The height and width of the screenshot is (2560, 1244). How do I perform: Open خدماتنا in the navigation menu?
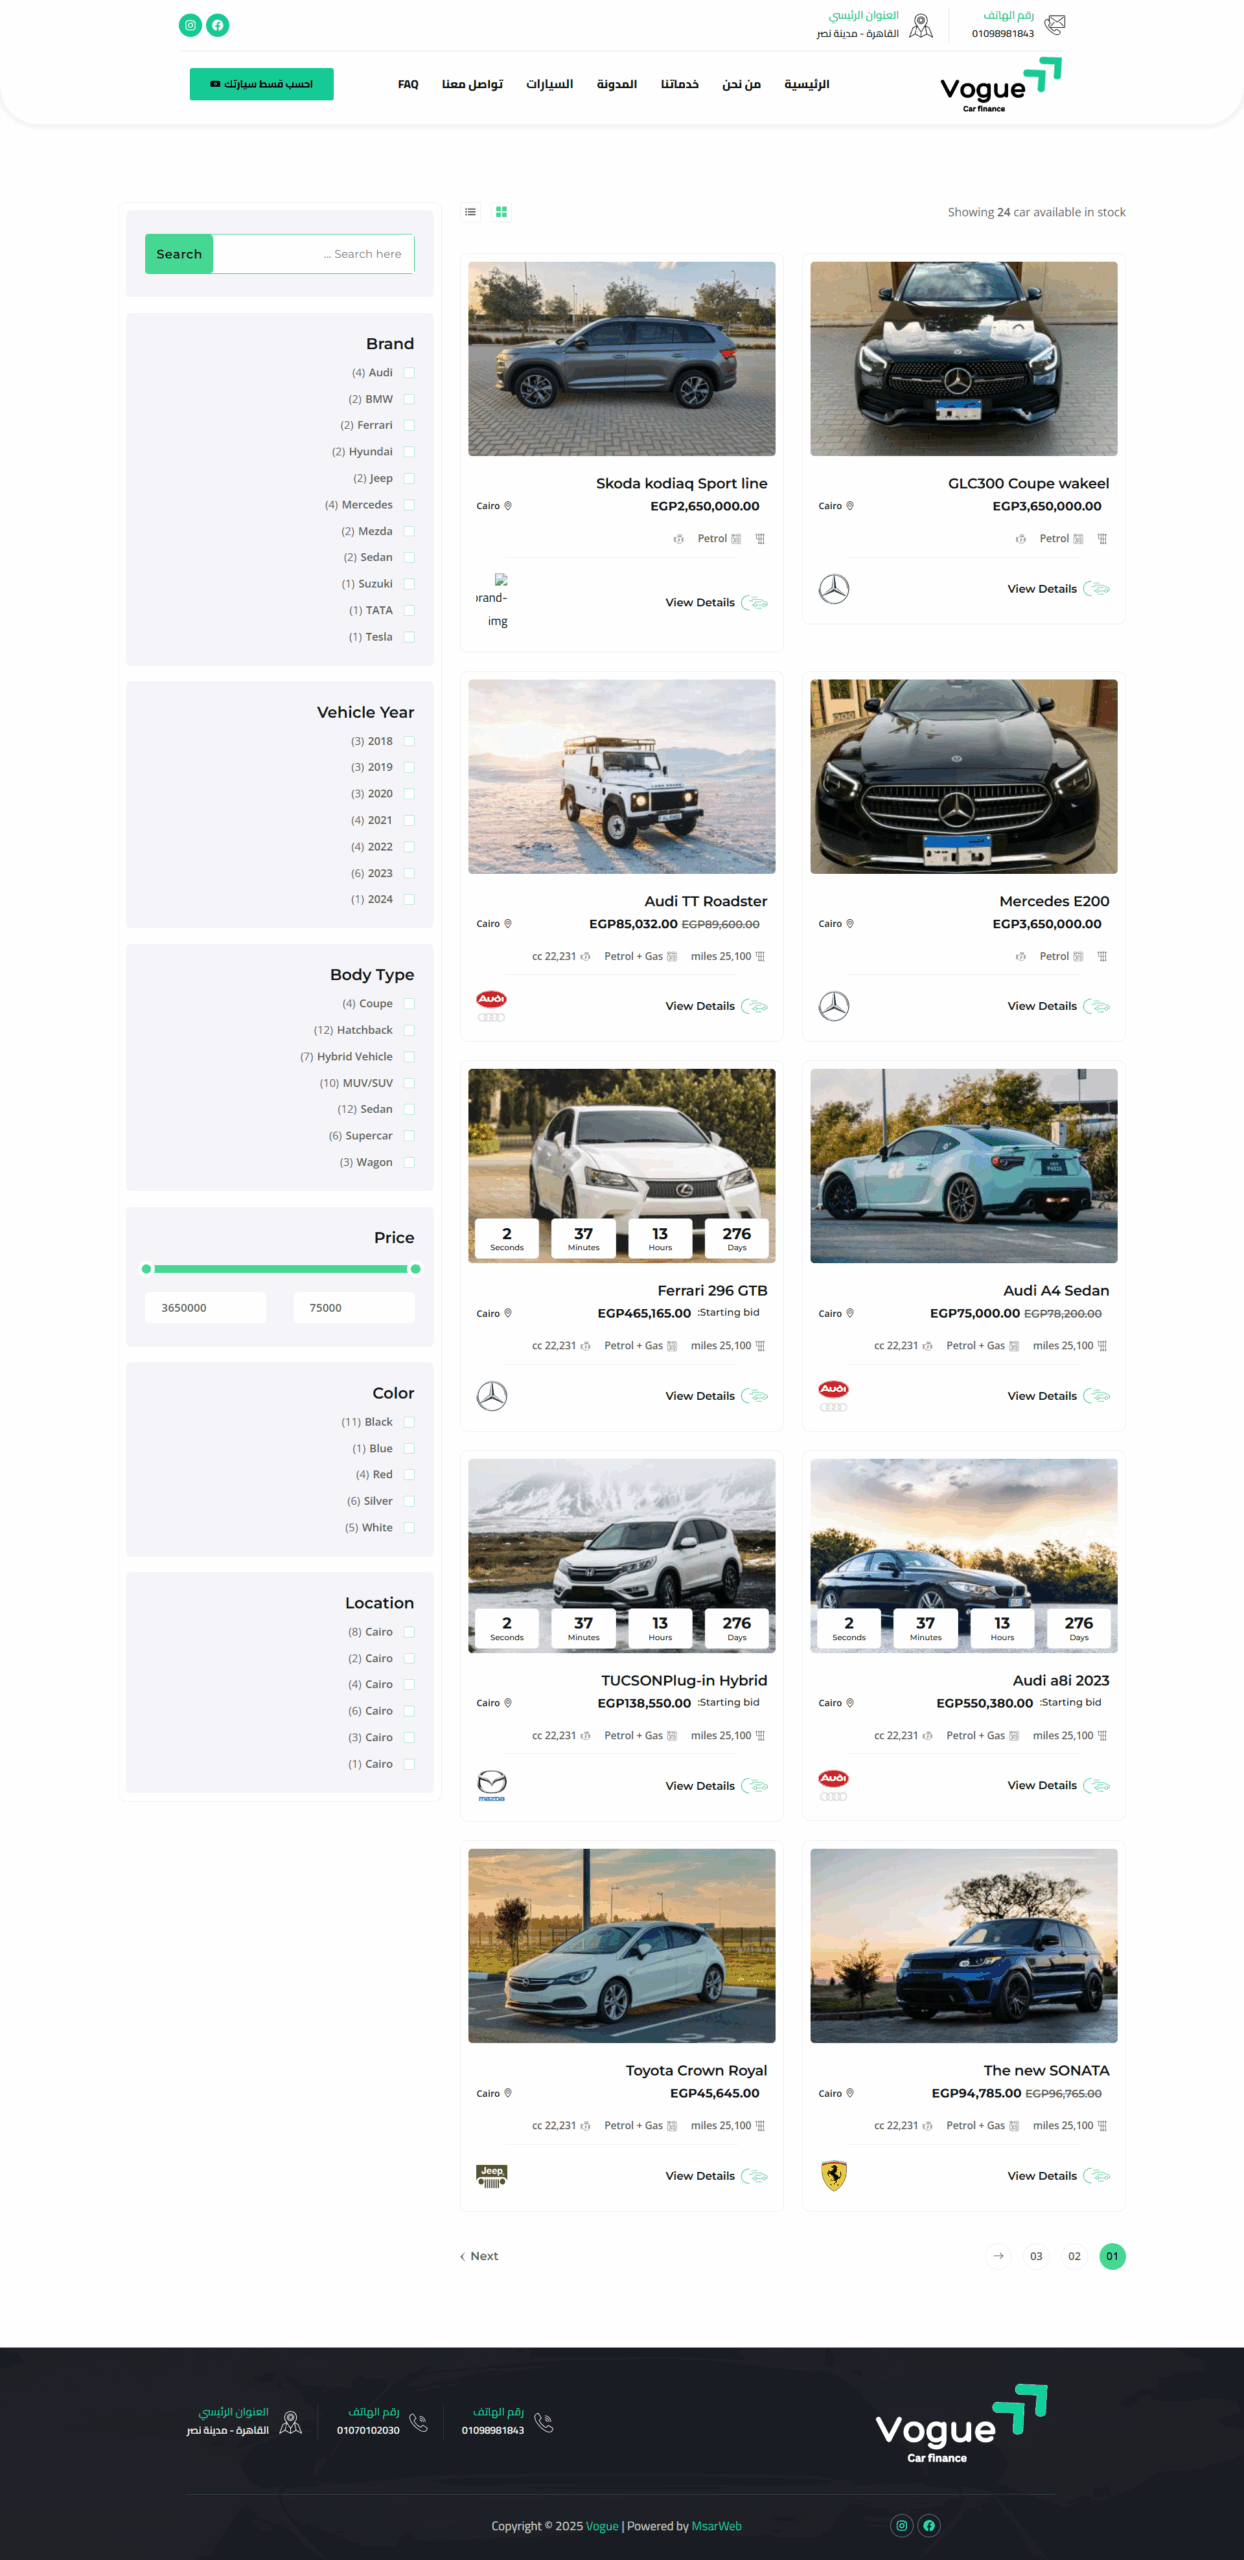pyautogui.click(x=680, y=84)
